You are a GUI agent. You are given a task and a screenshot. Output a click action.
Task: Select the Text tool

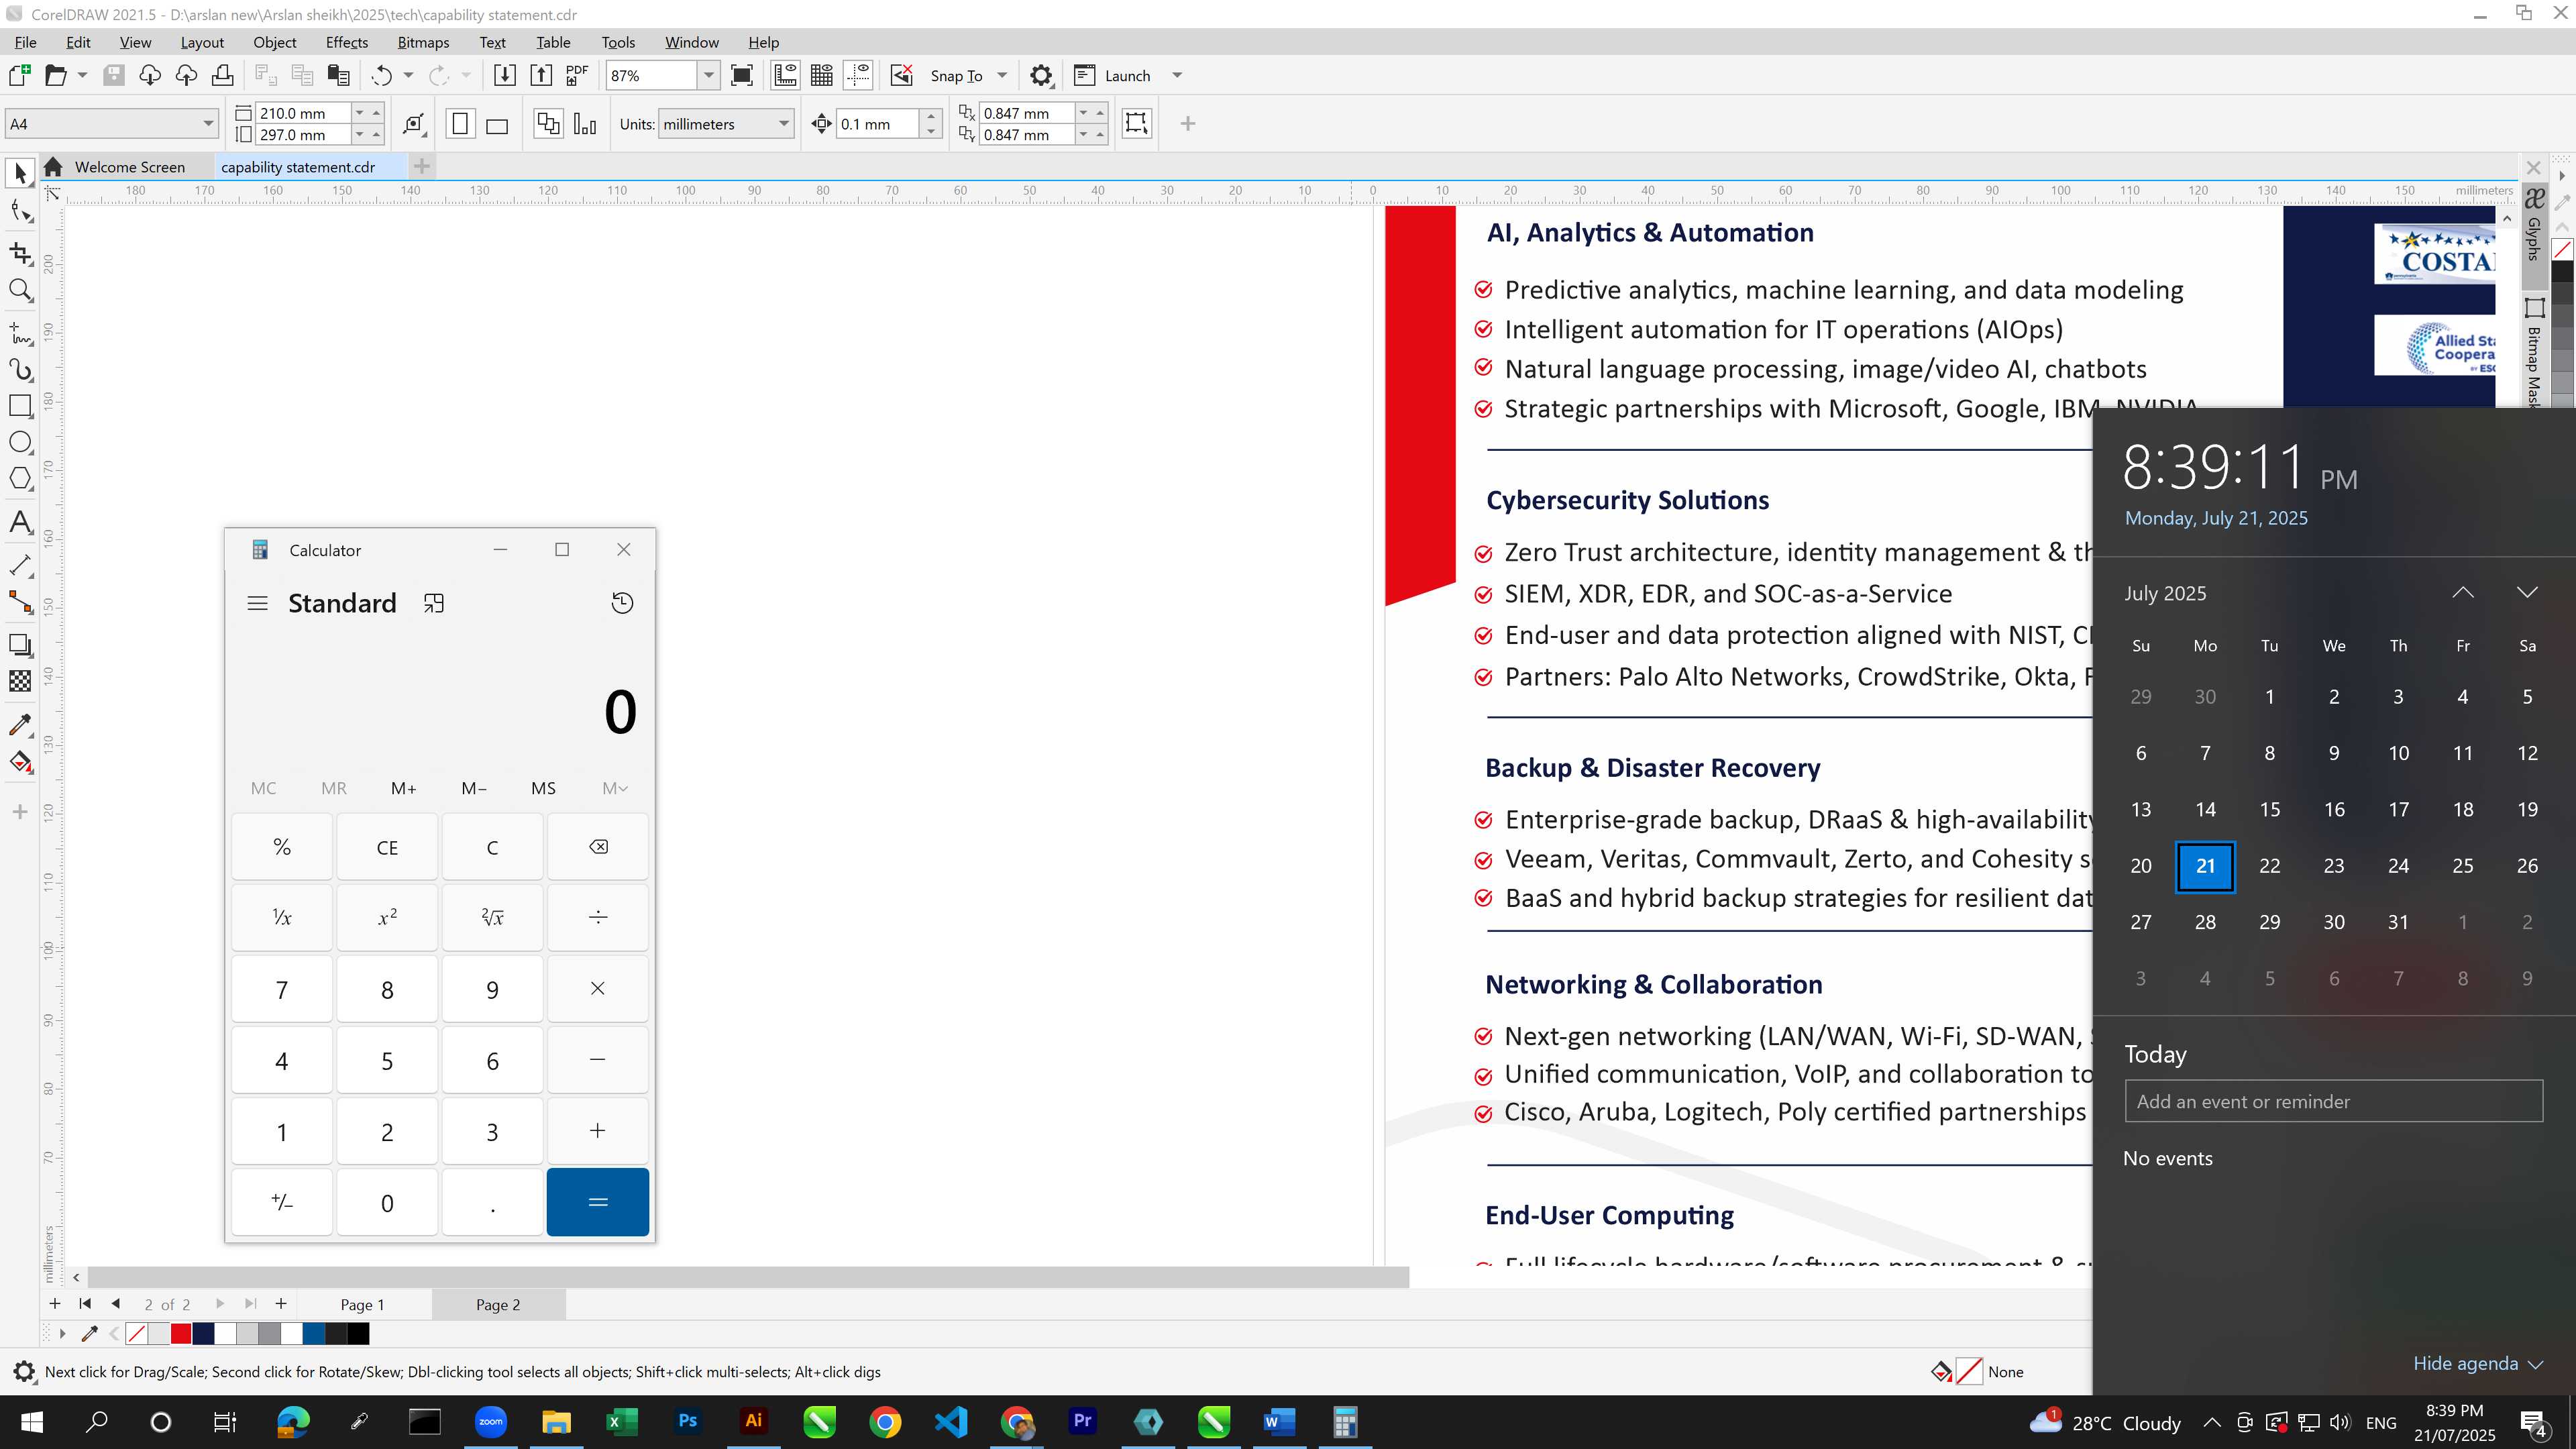(x=20, y=522)
